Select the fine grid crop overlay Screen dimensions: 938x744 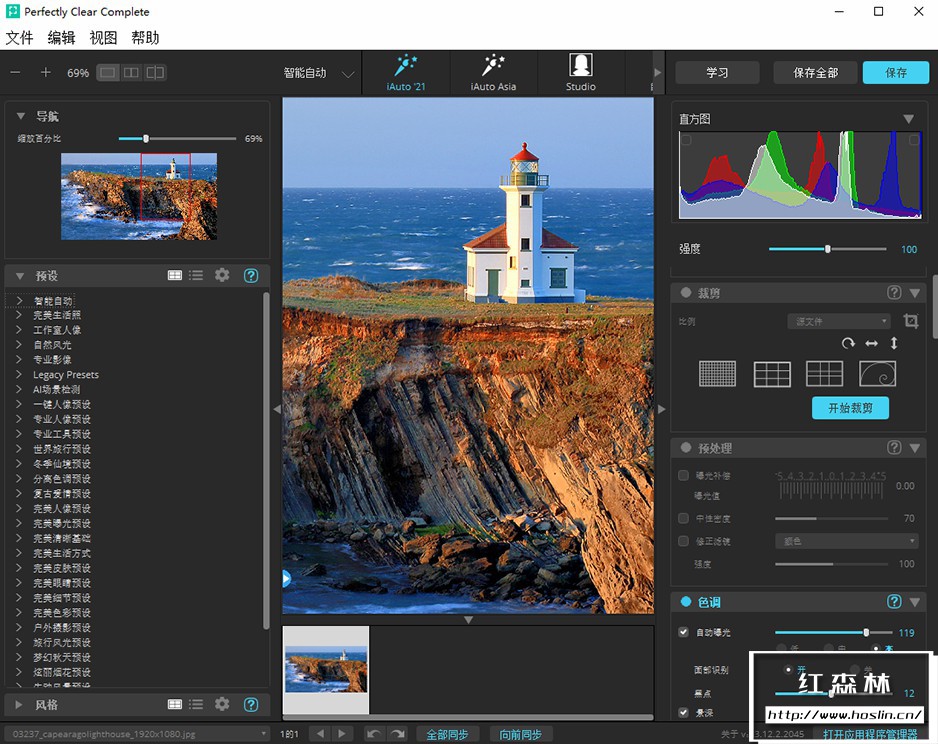[717, 374]
